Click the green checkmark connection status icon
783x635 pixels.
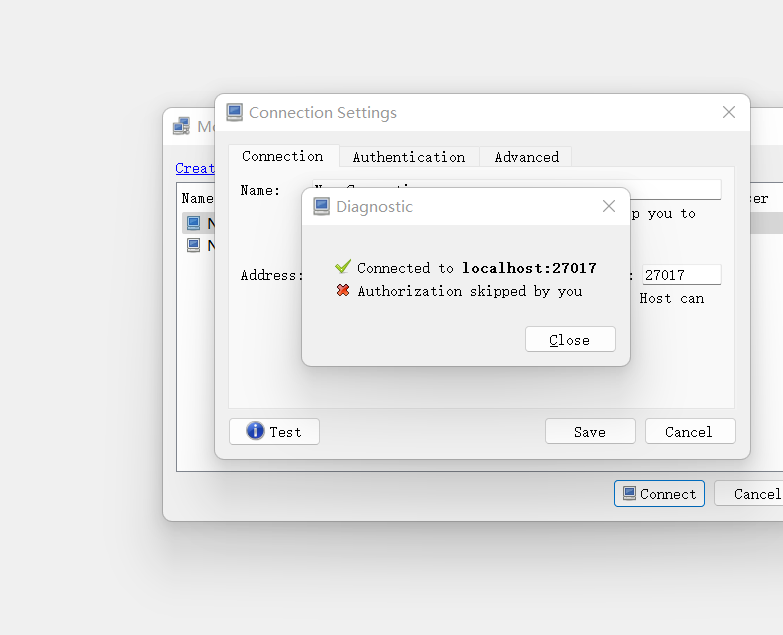(x=343, y=267)
